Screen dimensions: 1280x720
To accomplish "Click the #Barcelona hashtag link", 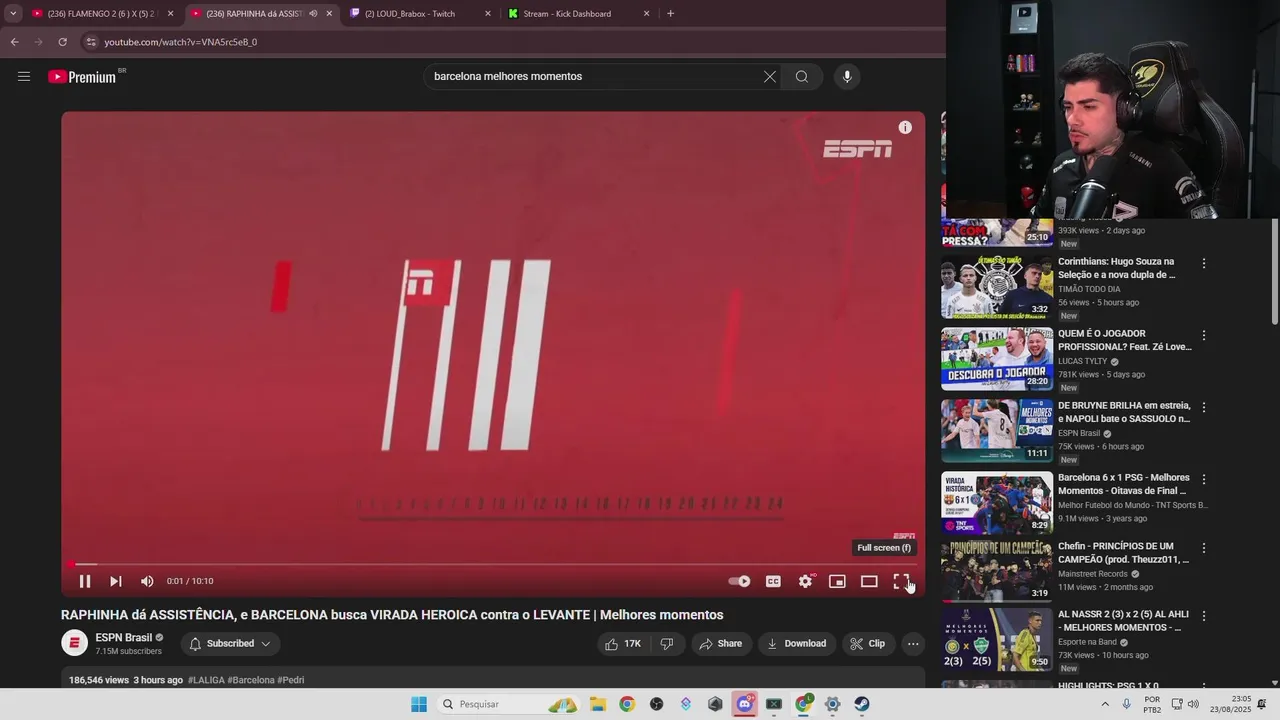I will click(251, 680).
